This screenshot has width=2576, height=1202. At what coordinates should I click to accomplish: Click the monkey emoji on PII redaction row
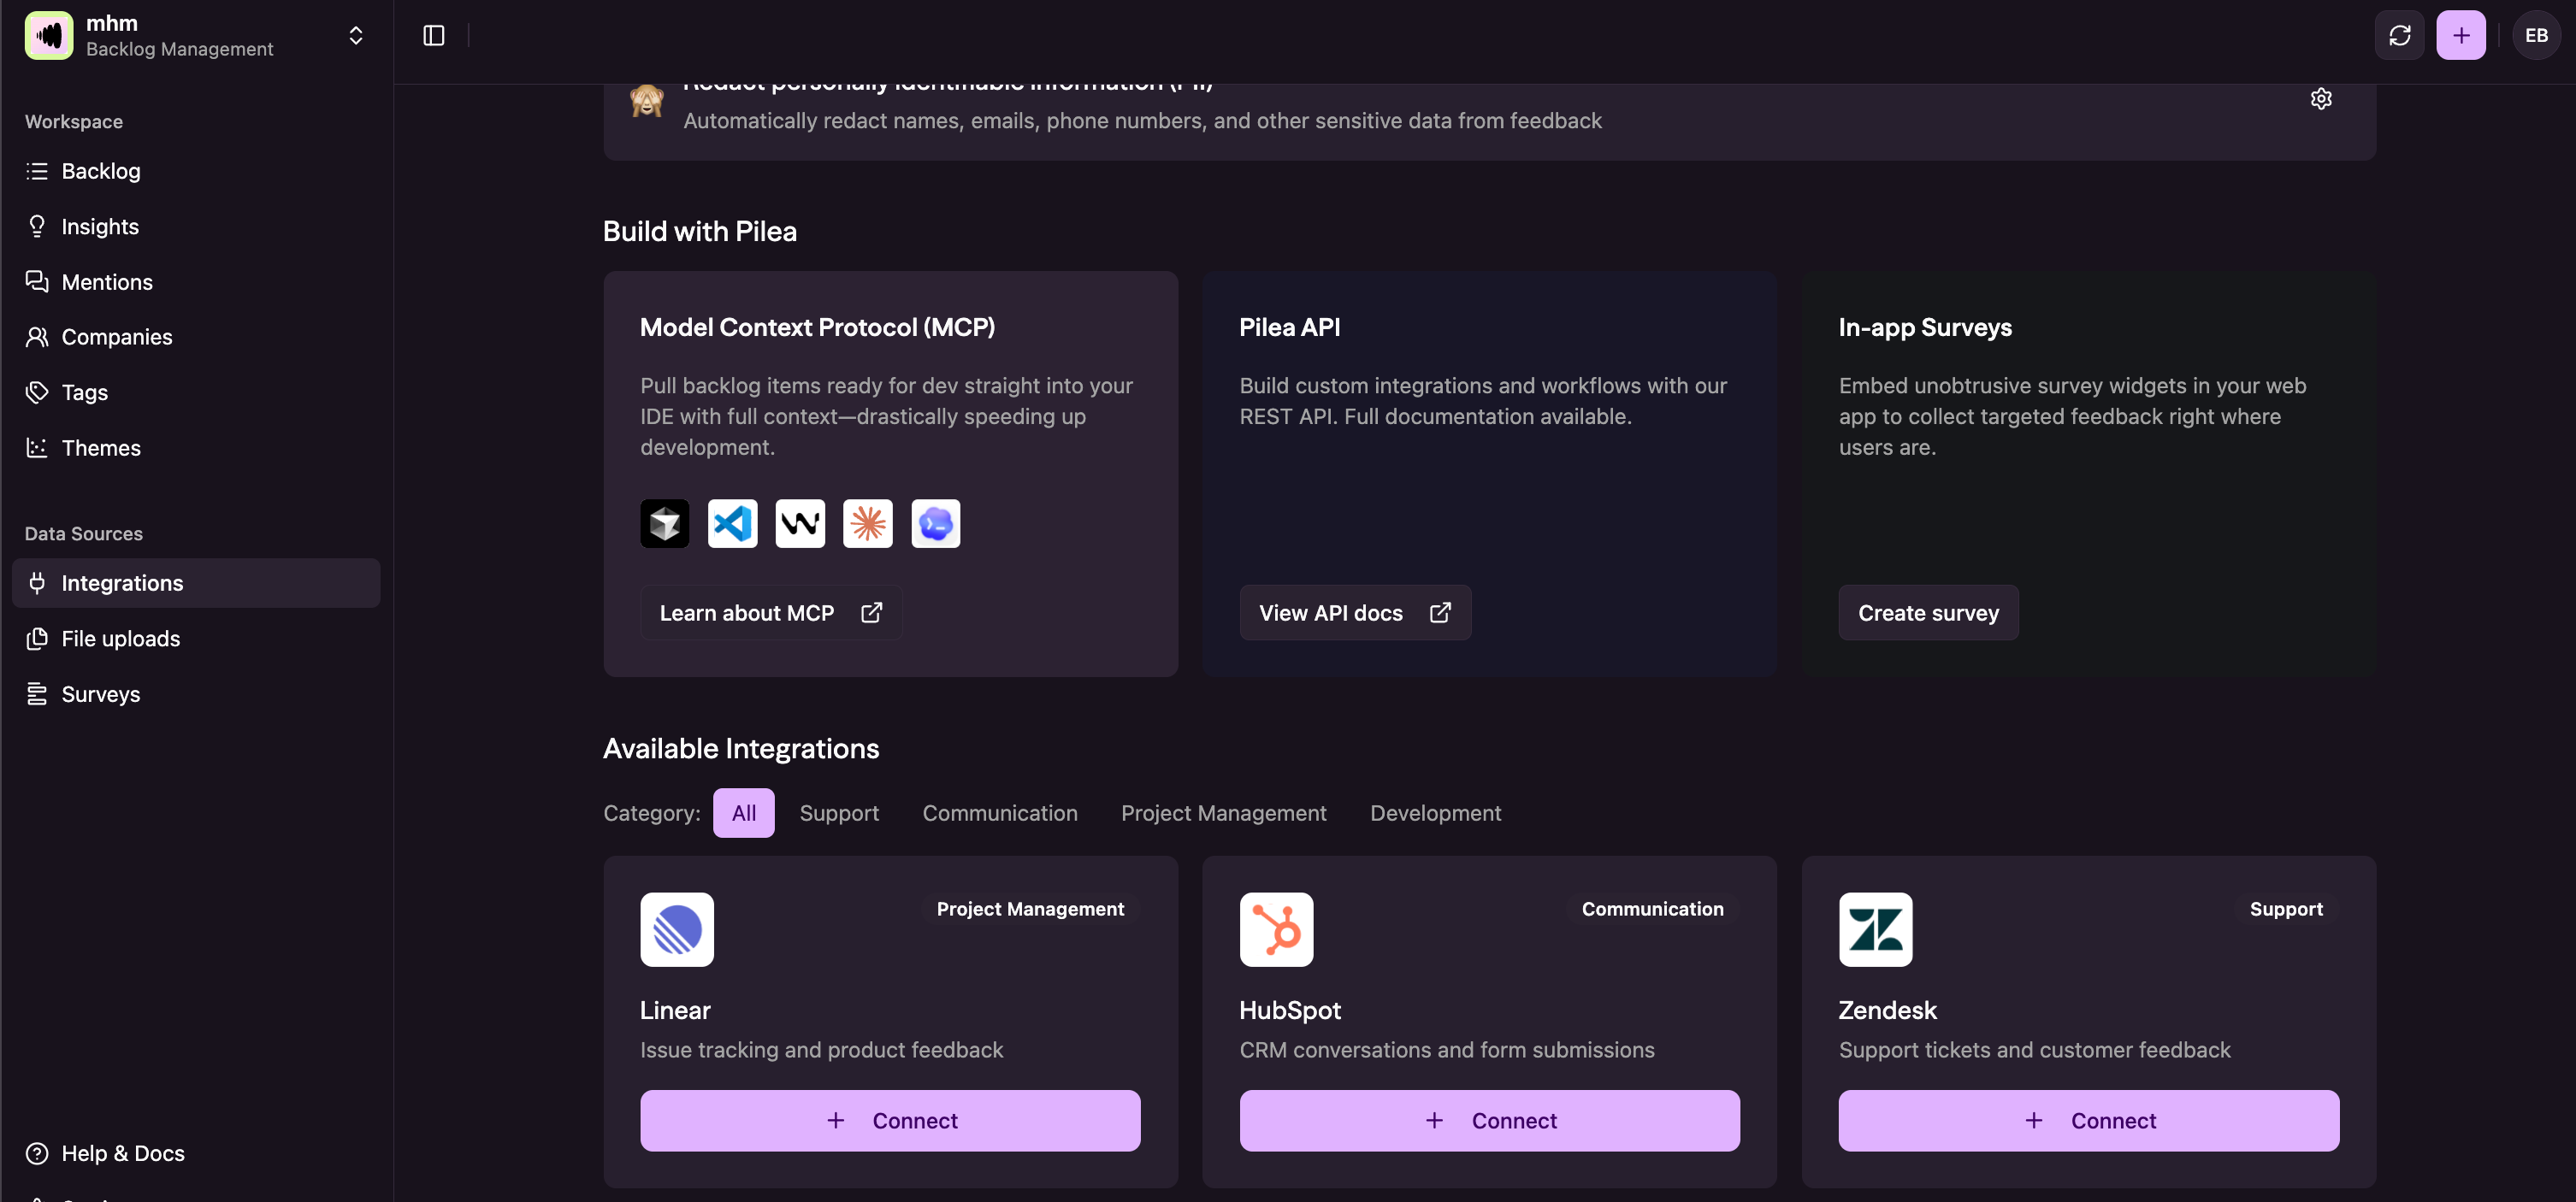coord(647,101)
